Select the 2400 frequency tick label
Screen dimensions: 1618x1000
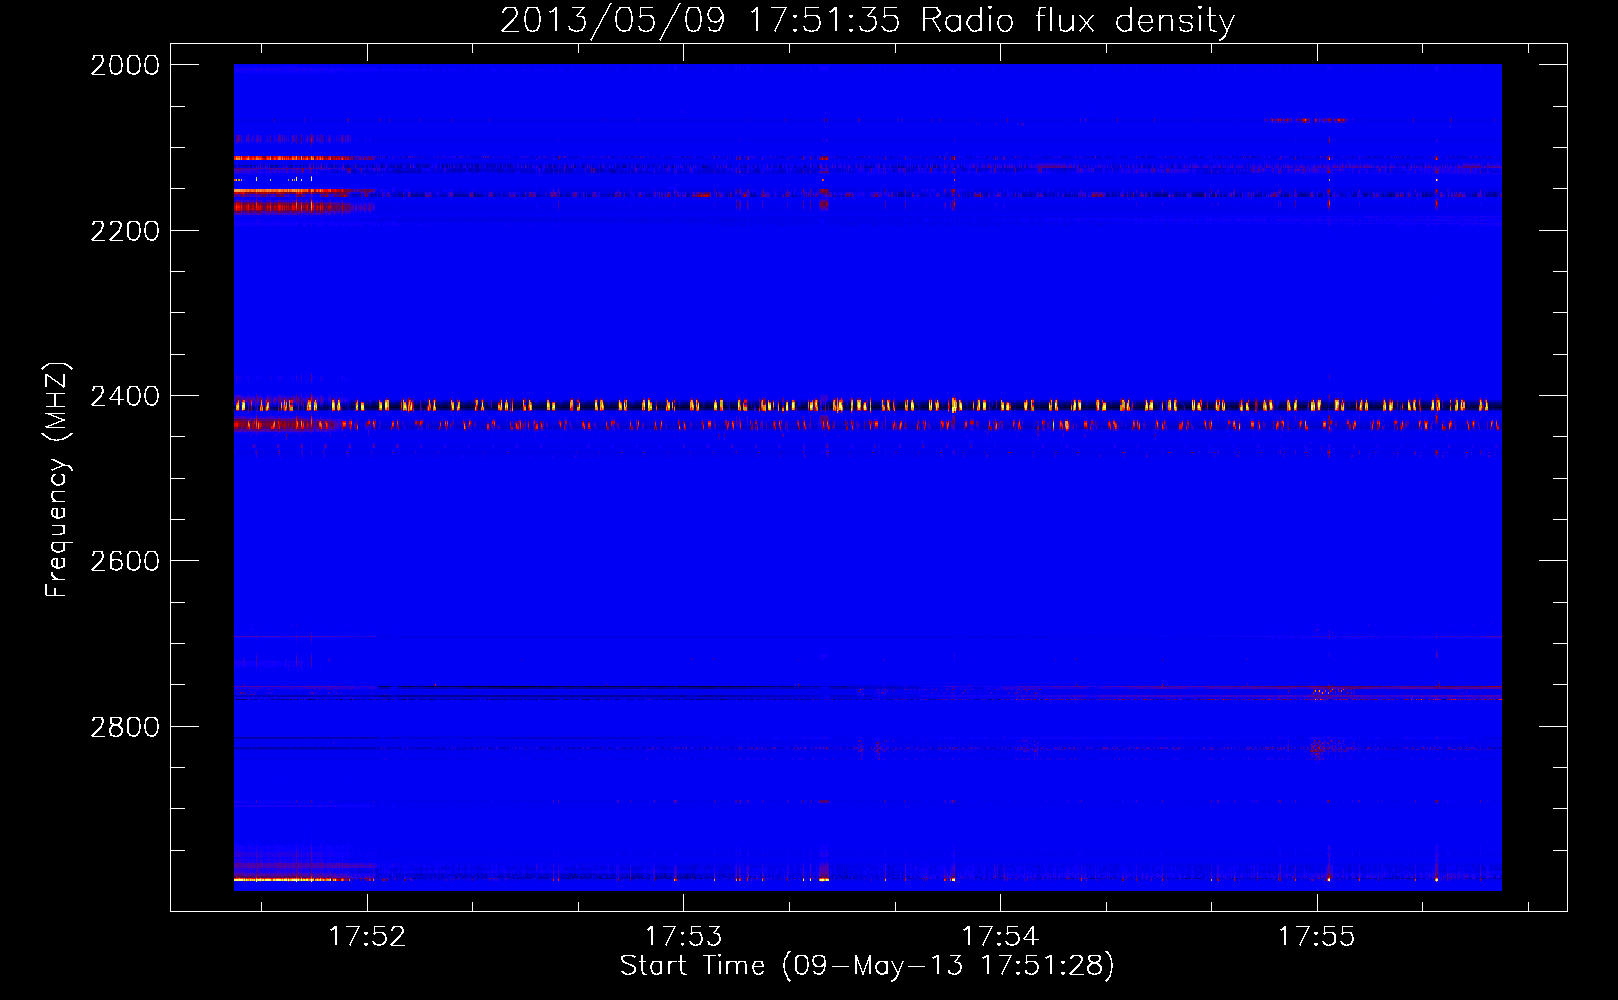[125, 396]
